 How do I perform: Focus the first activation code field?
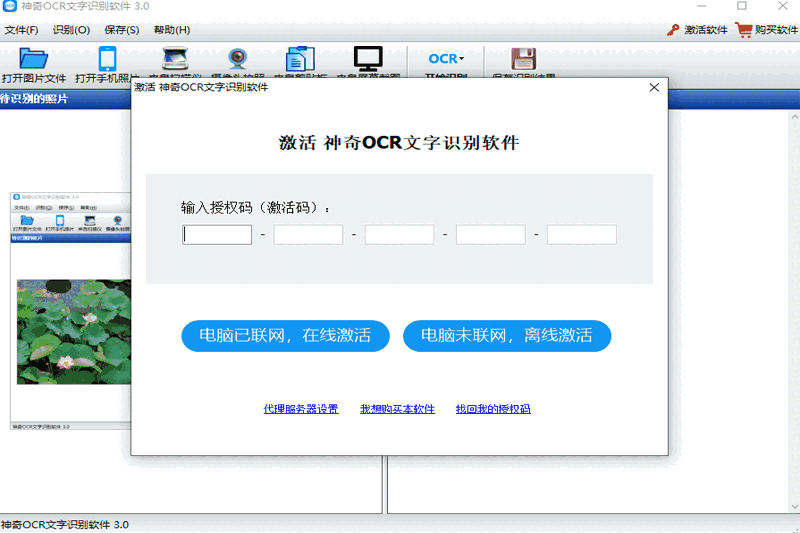tap(217, 235)
